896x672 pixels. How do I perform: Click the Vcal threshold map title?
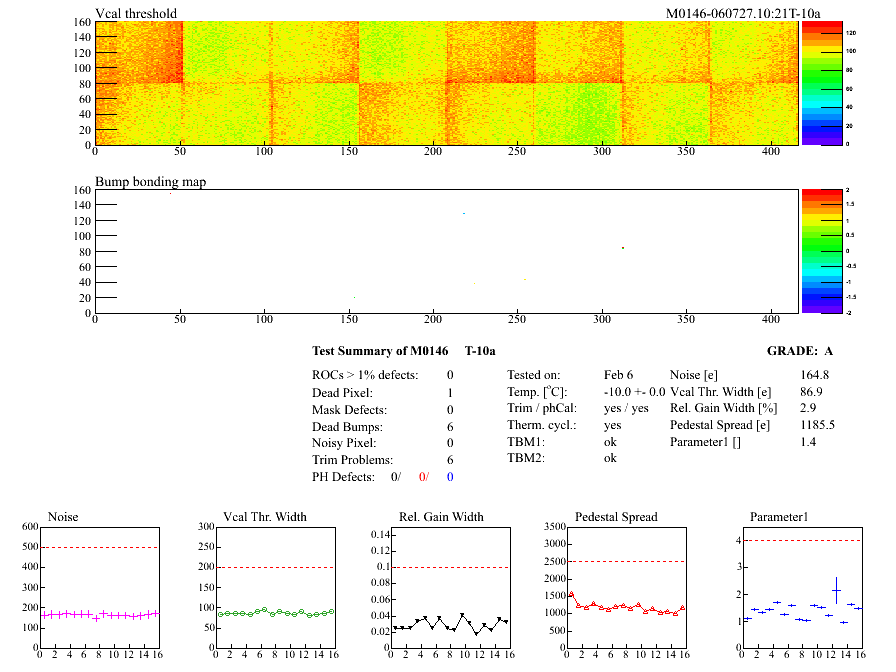tap(136, 13)
